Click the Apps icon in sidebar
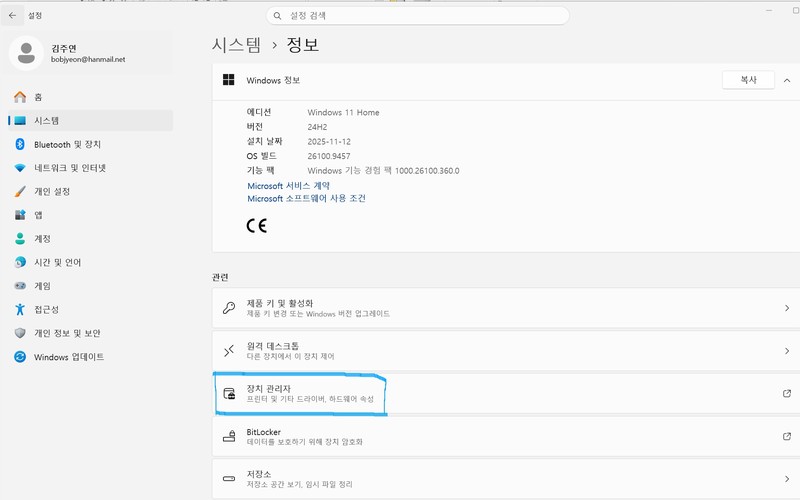 [20, 215]
